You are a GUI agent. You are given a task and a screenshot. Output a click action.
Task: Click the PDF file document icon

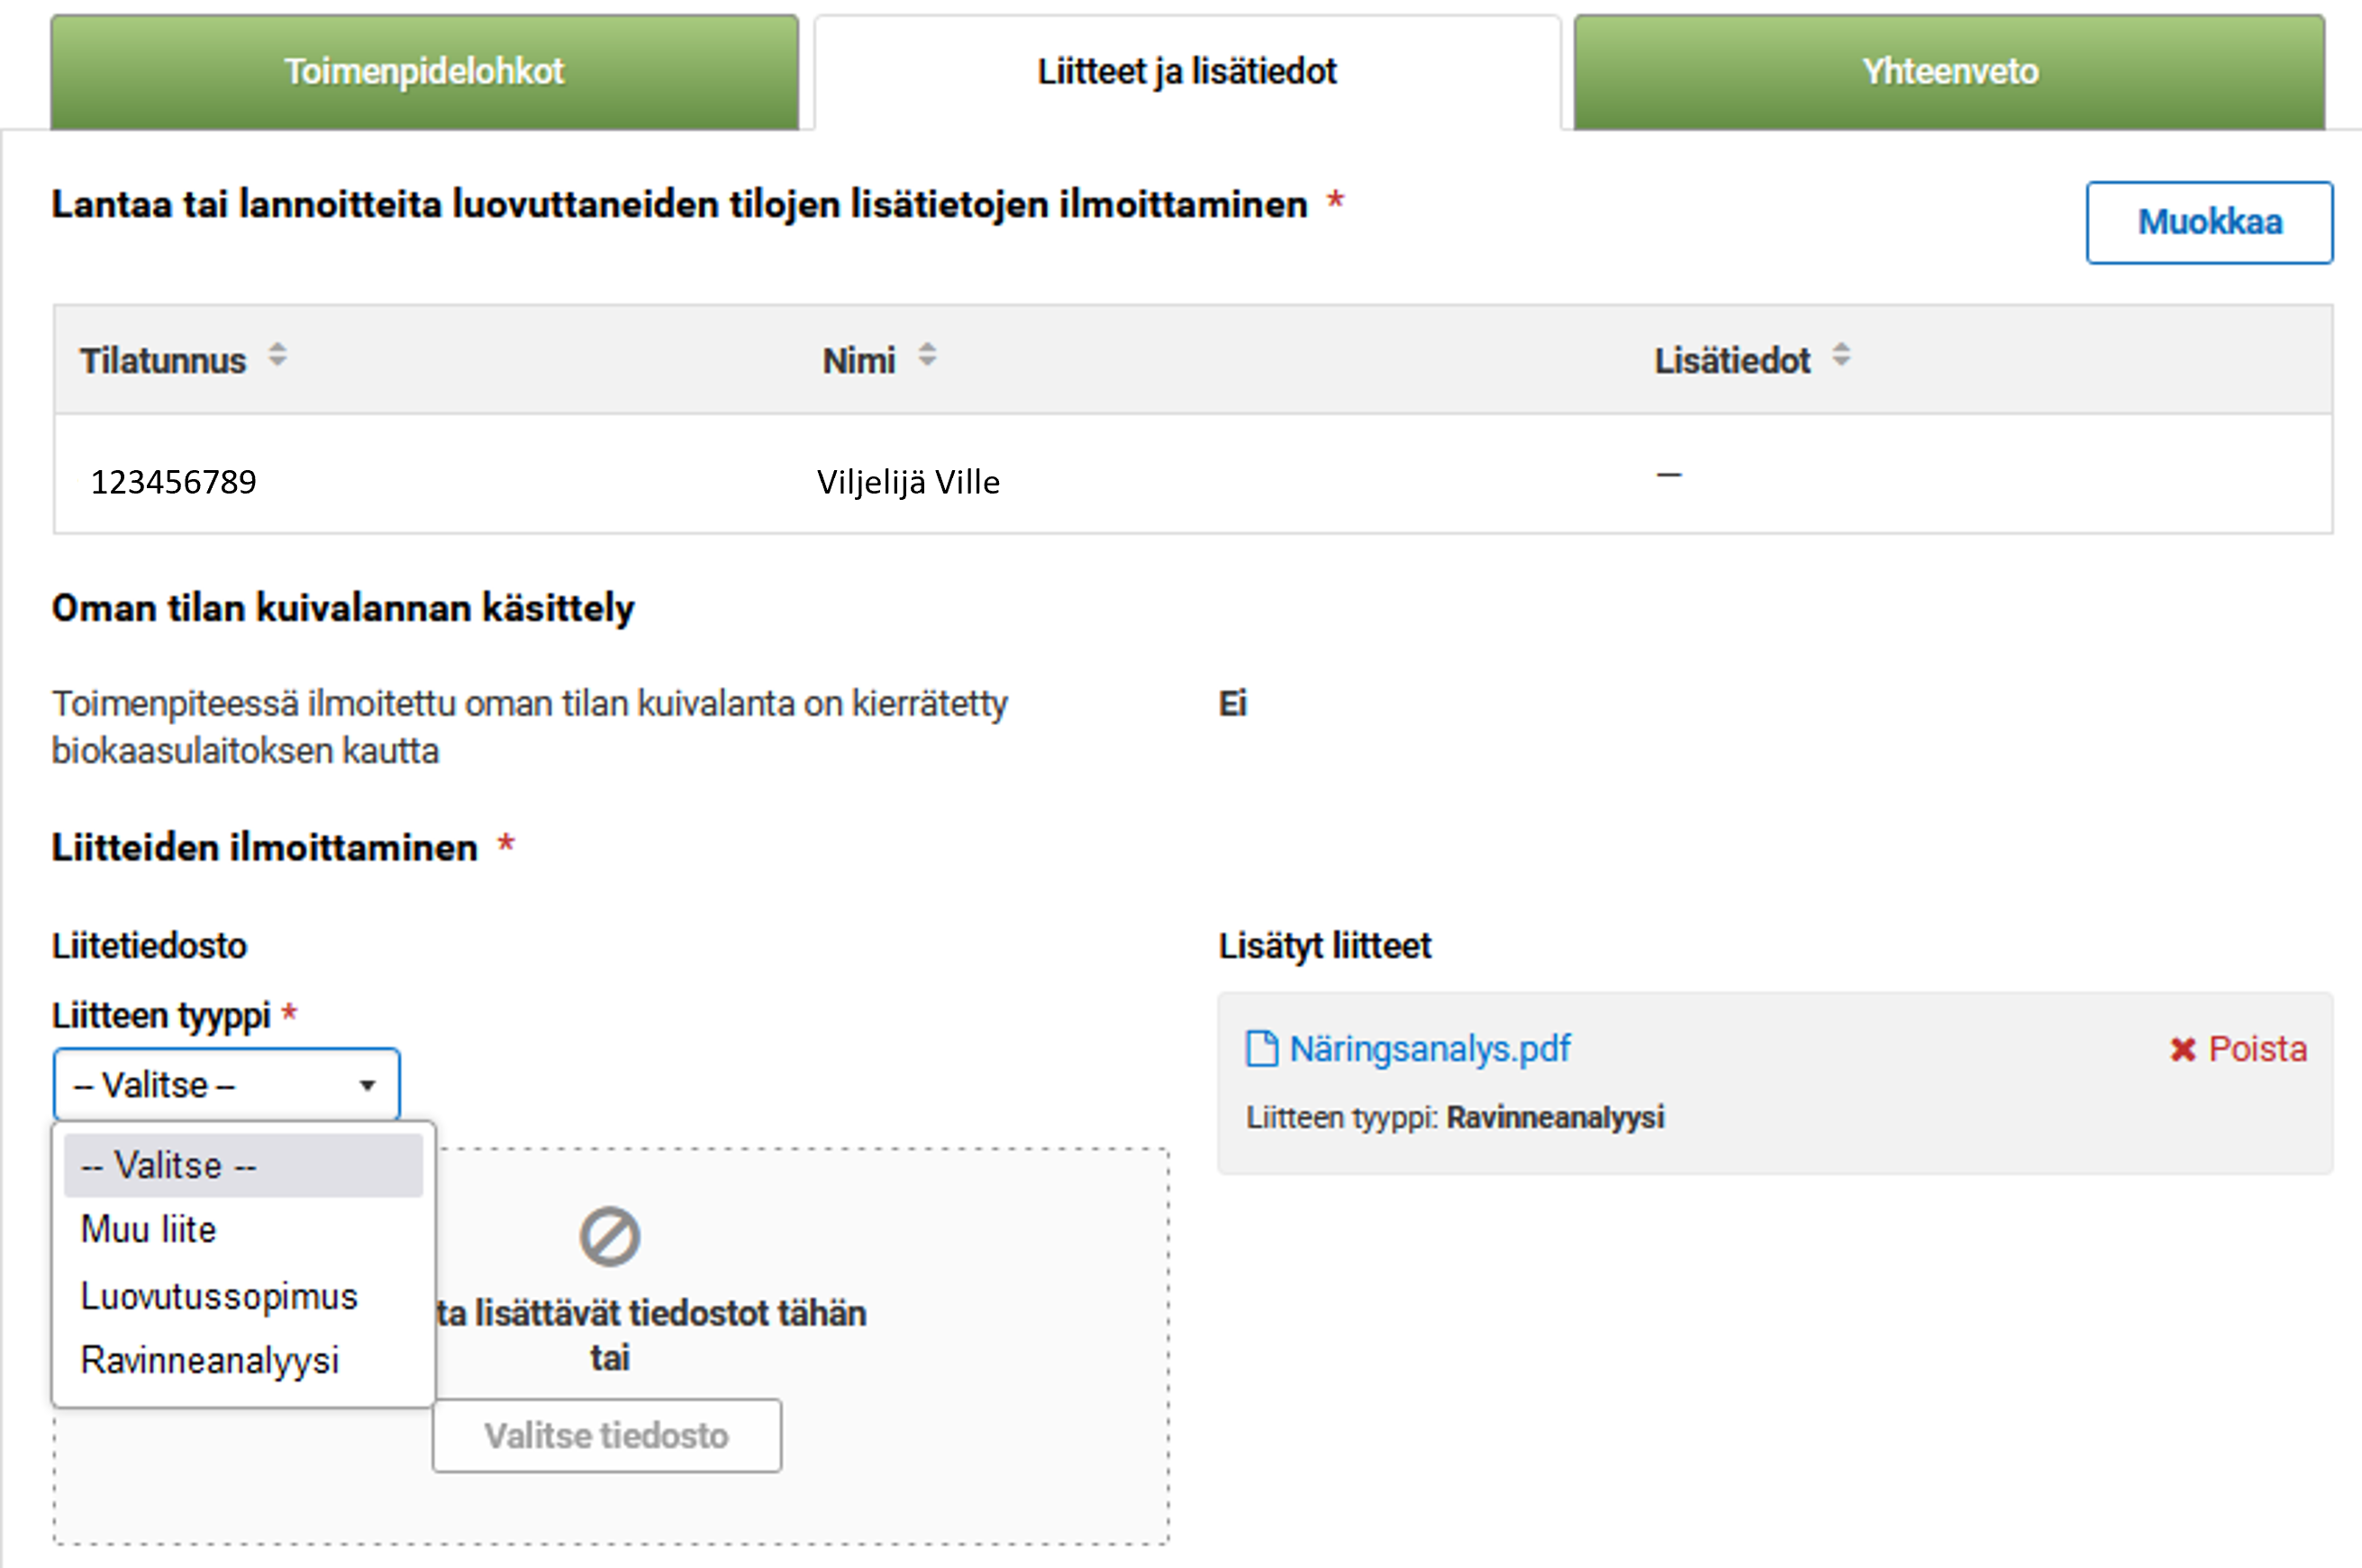coord(1261,1049)
